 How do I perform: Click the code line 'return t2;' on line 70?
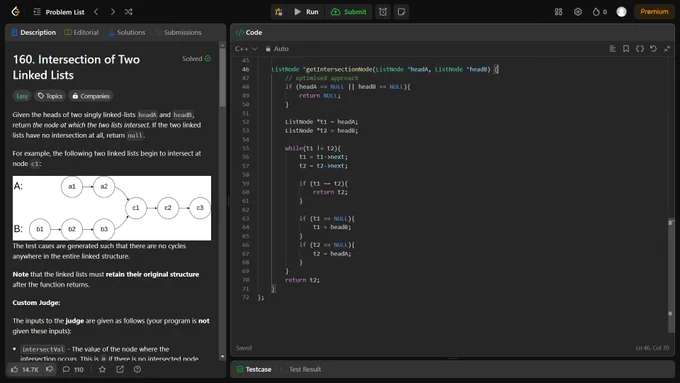302,280
